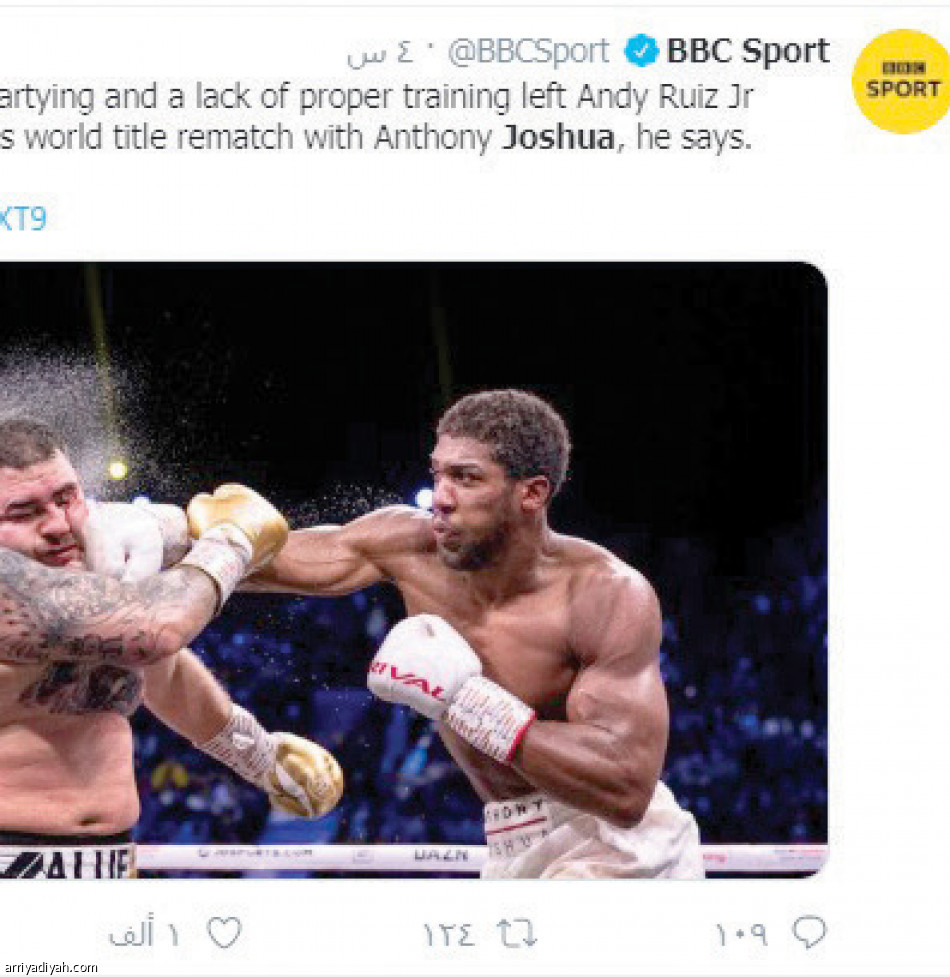Screen dimensions: 950x977
Task: Click the reply speech bubble icon
Action: click(809, 932)
